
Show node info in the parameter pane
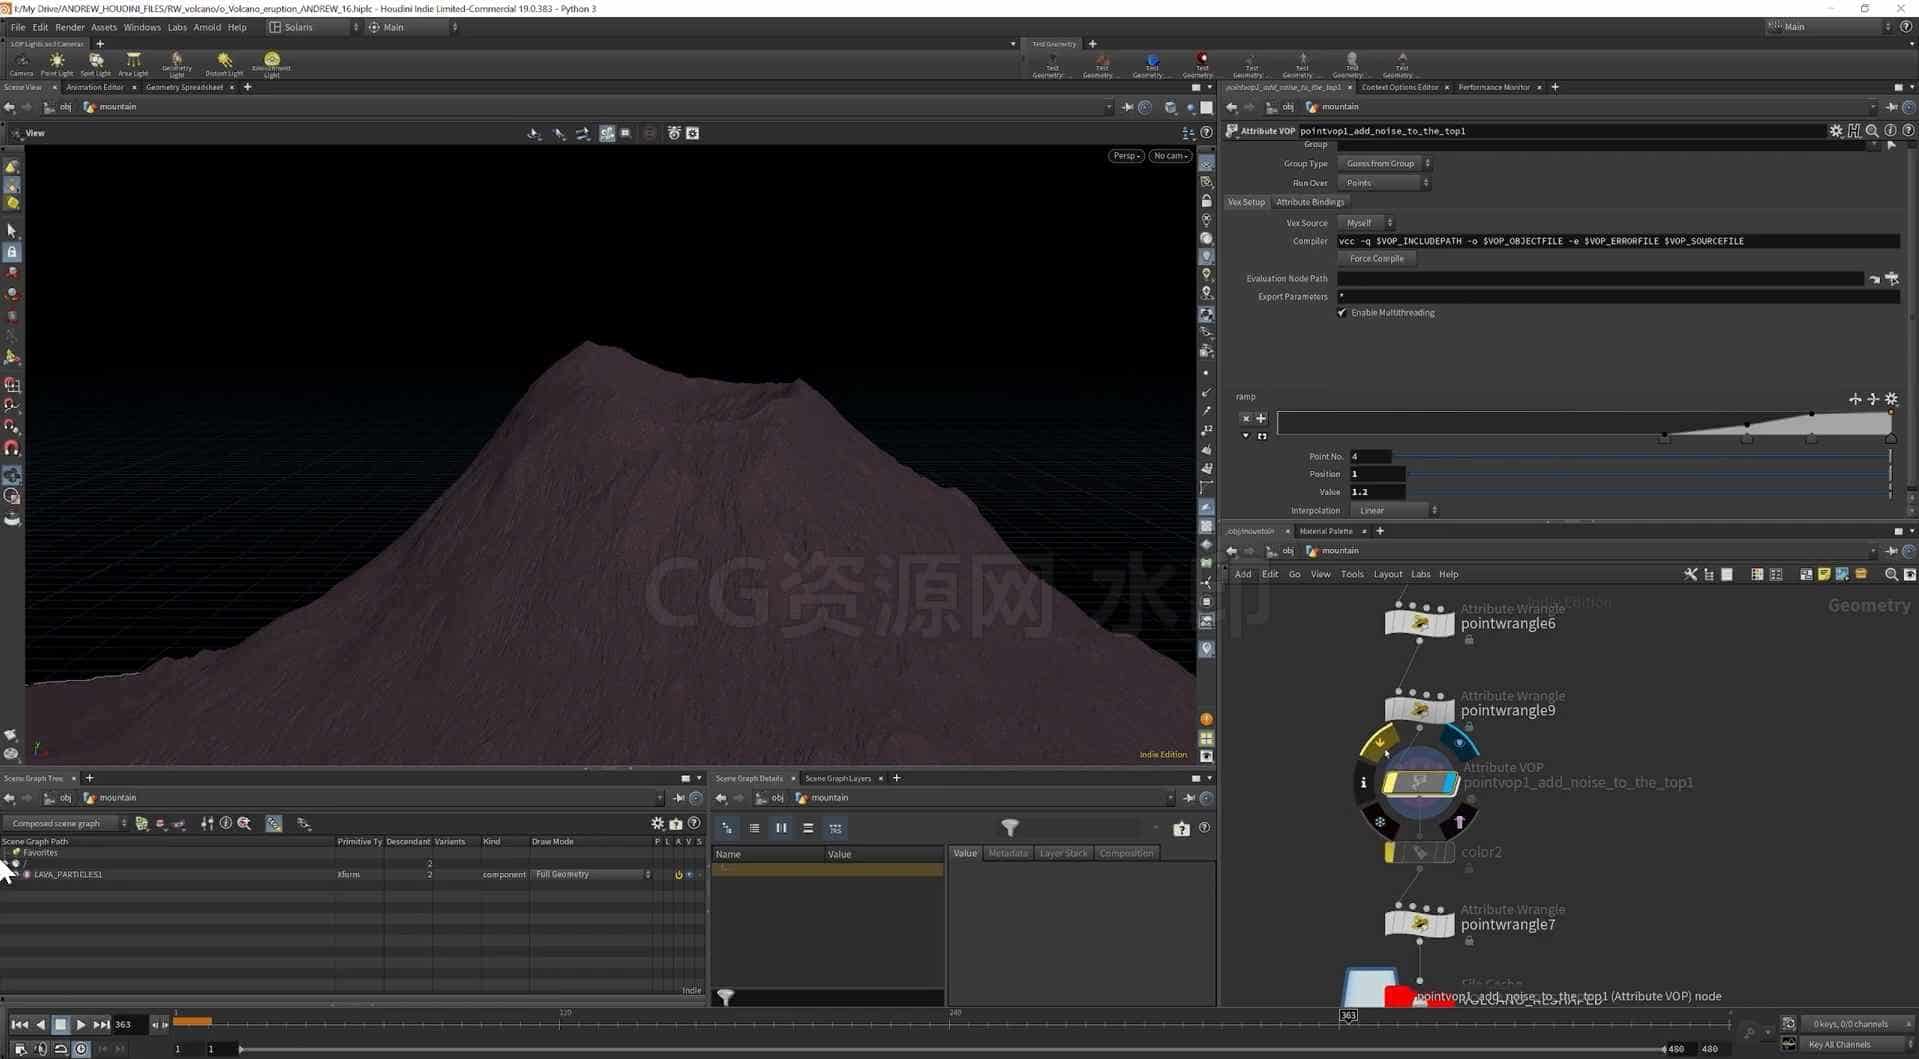point(1890,131)
